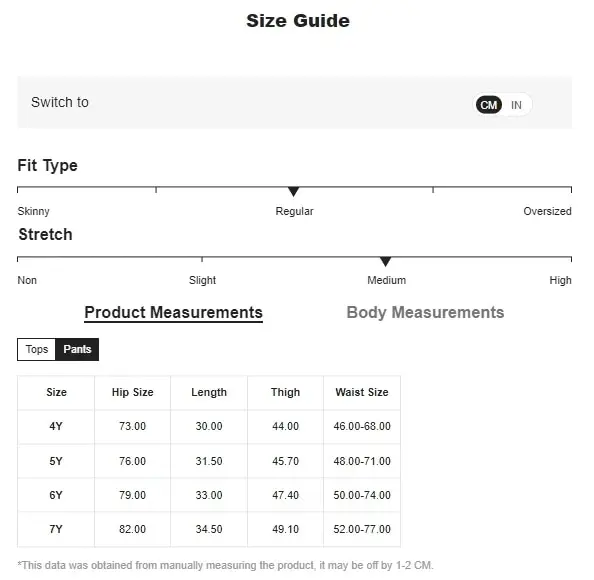Click the Stretch Medium marker triangle
This screenshot has height=580, width=594.
385,261
